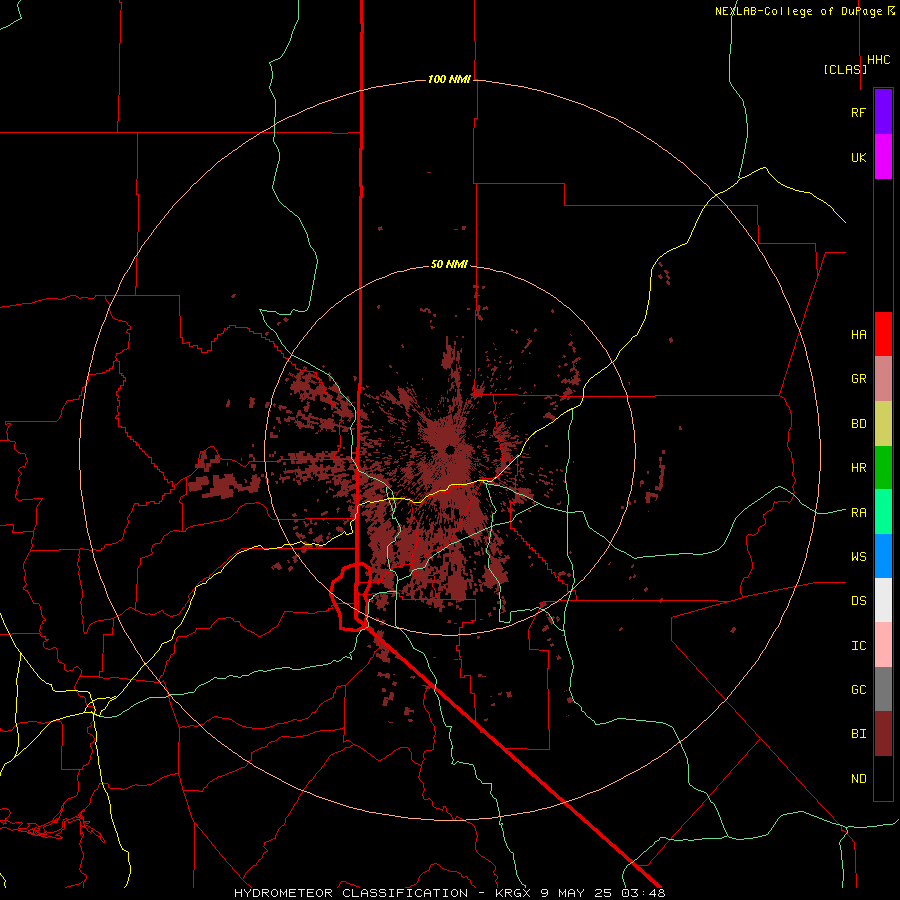Screen dimensions: 900x900
Task: Click the radar site center black dot
Action: coord(450,449)
